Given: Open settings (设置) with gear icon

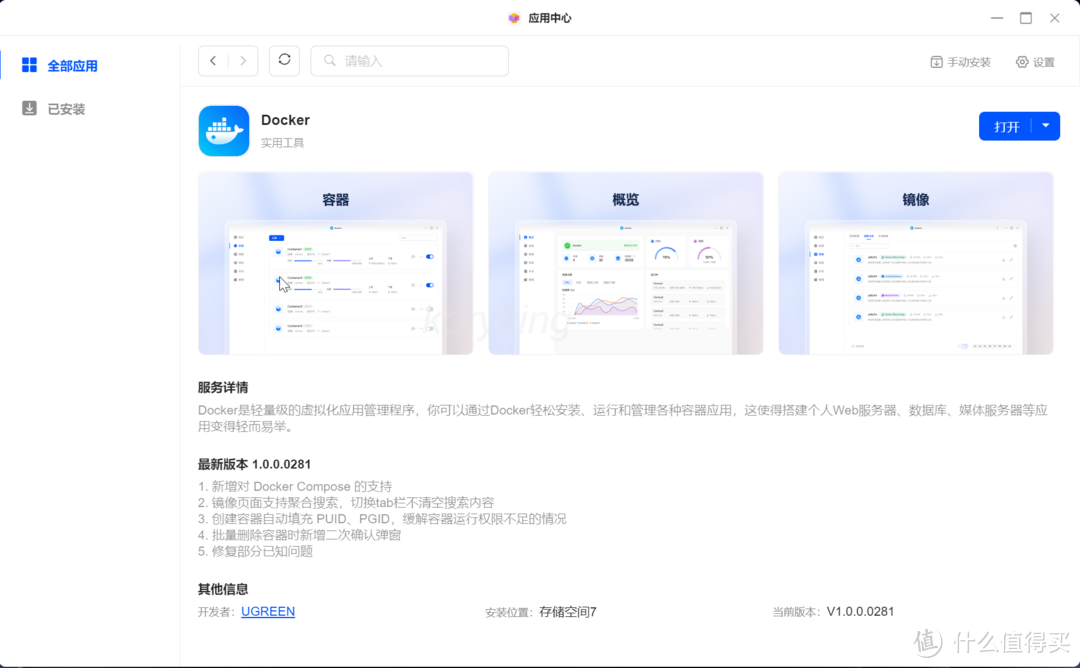Looking at the screenshot, I should tap(1035, 62).
